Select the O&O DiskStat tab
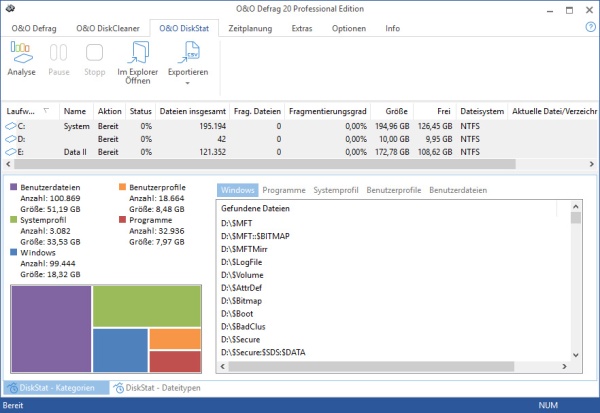 pyautogui.click(x=184, y=28)
